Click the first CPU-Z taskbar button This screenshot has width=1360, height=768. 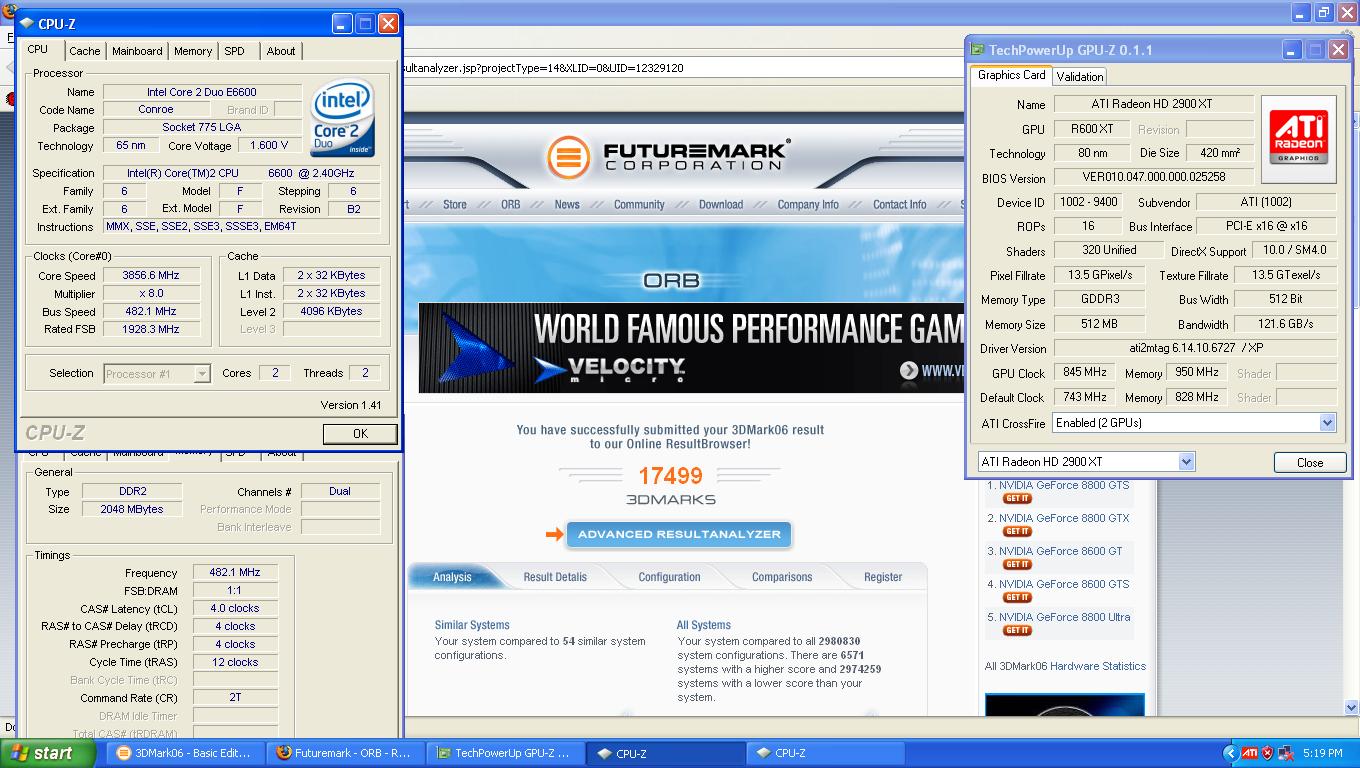[666, 753]
